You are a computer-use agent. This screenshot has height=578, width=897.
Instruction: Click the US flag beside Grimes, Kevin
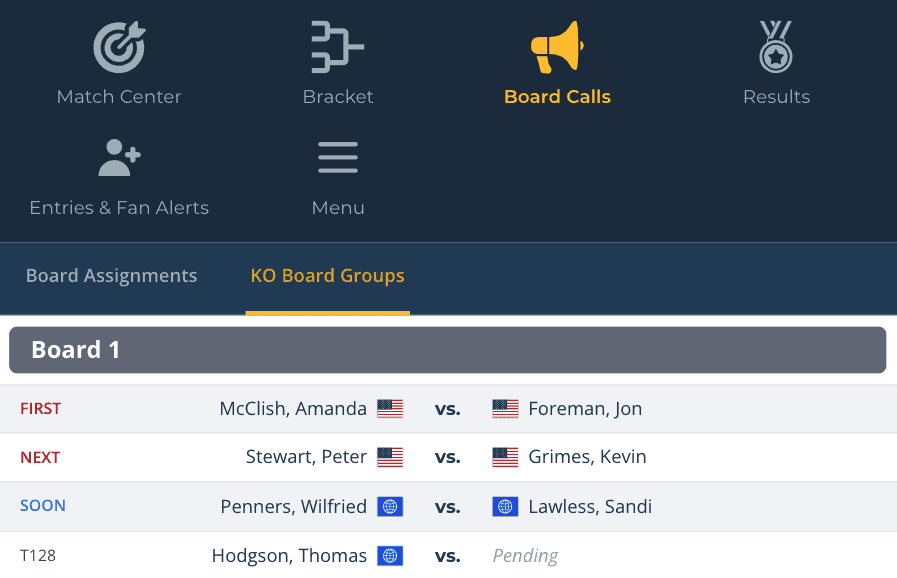click(x=505, y=457)
